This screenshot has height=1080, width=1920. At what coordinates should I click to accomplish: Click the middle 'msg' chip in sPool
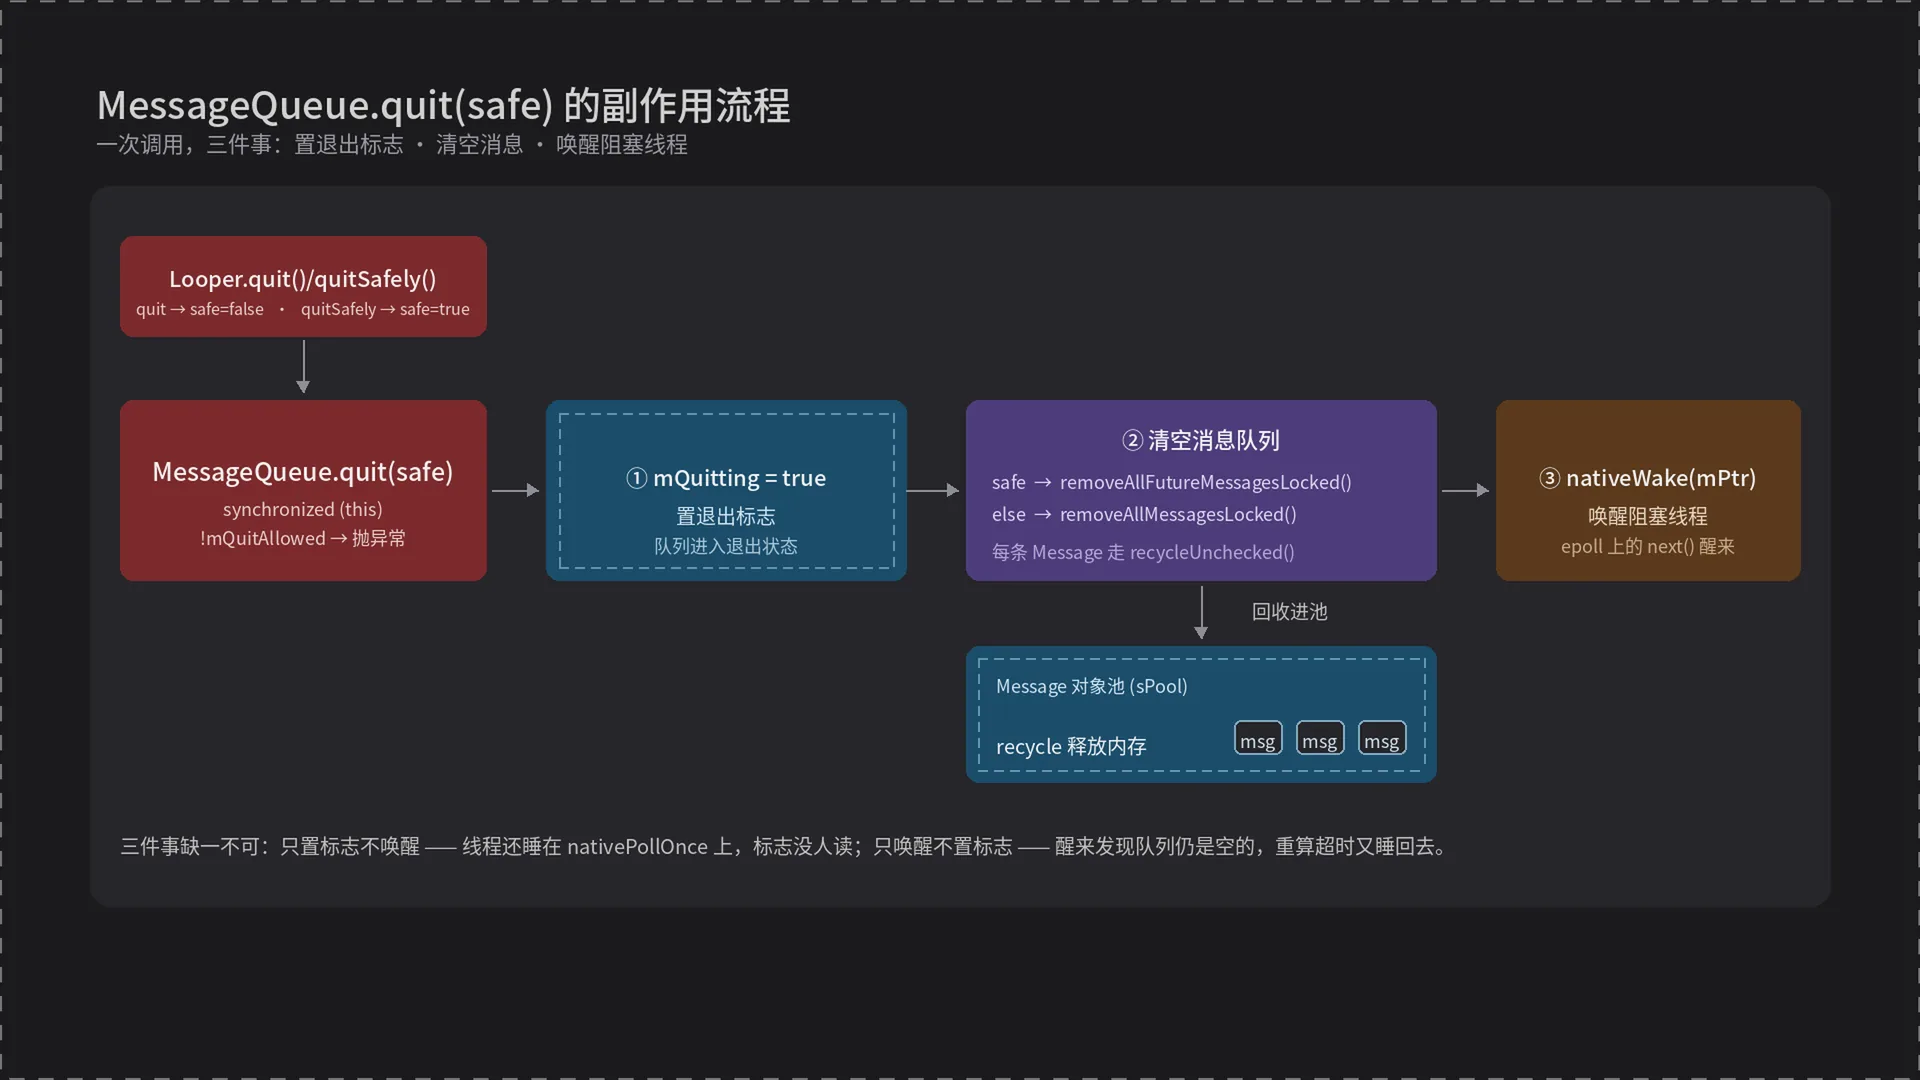(x=1320, y=738)
